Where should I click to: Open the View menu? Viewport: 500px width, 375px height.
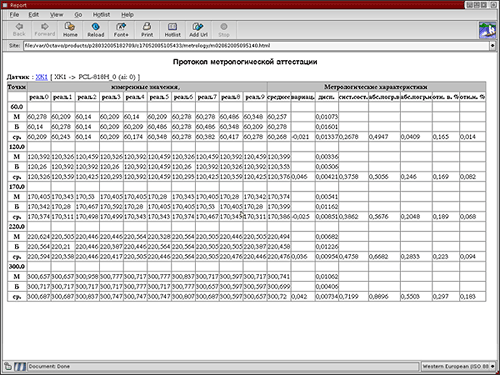pyautogui.click(x=56, y=15)
